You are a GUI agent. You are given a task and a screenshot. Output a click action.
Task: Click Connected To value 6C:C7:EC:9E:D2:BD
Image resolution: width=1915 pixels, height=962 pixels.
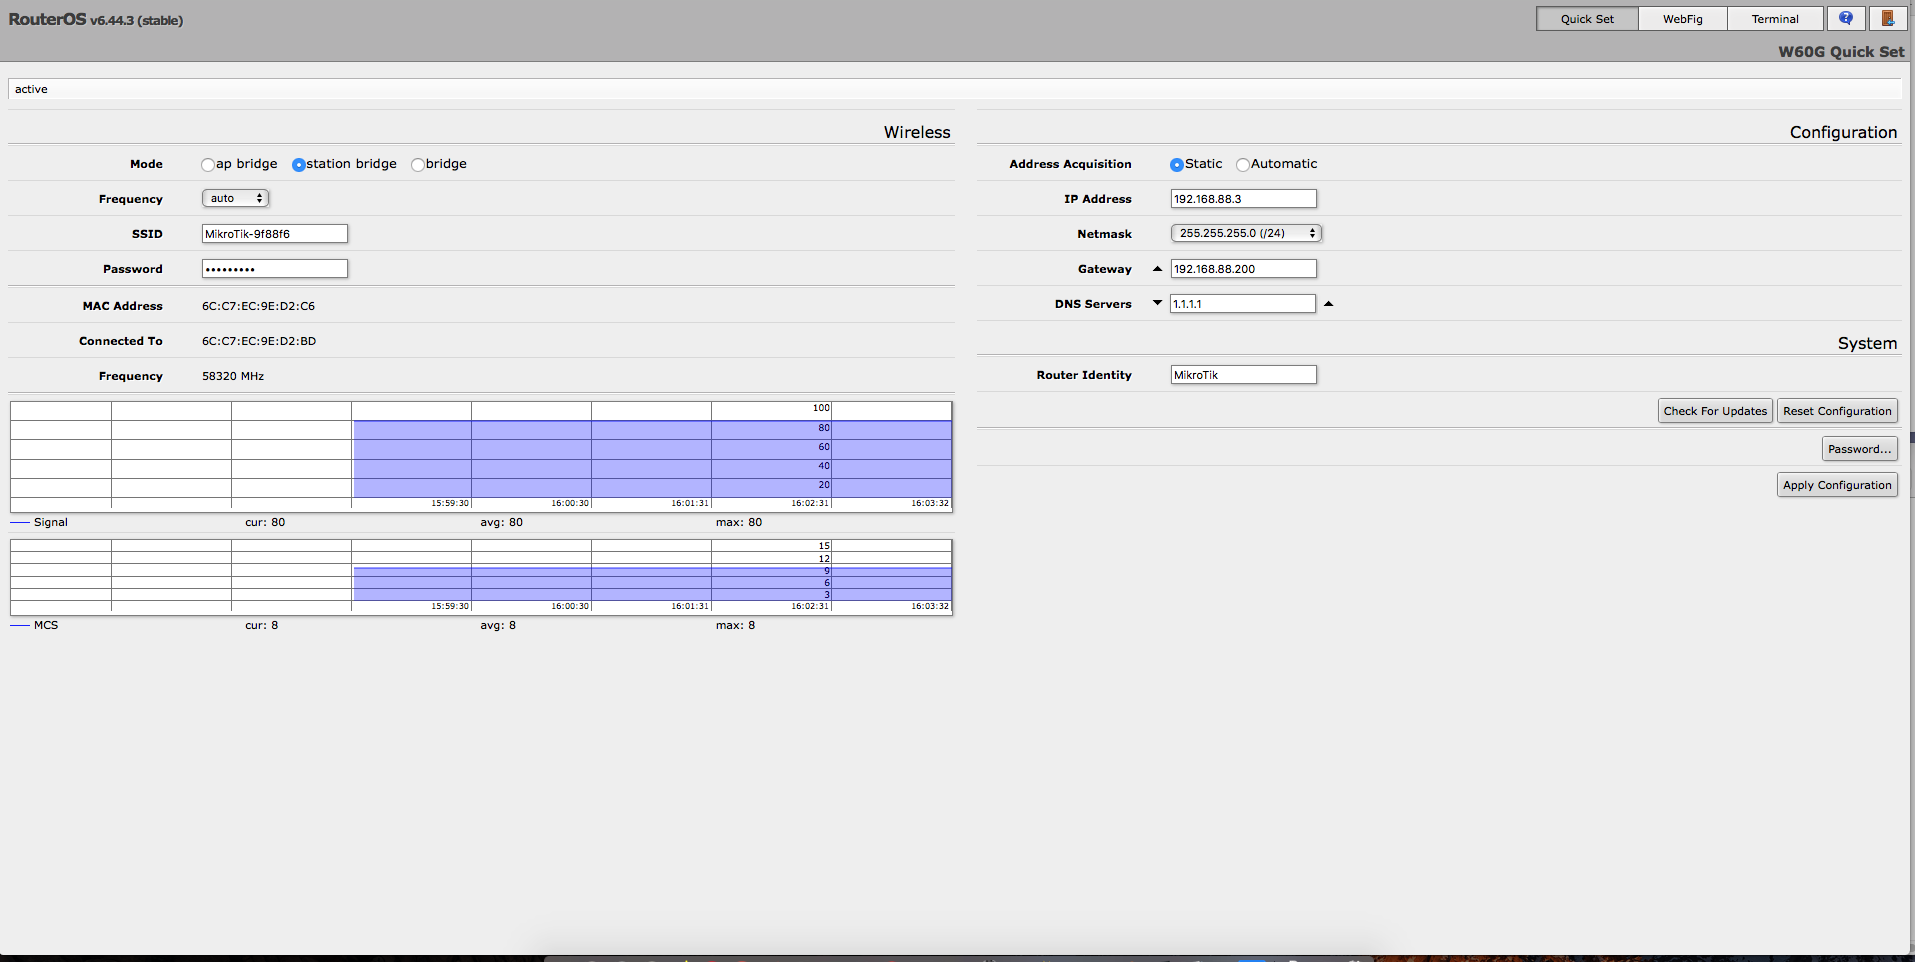pos(259,341)
